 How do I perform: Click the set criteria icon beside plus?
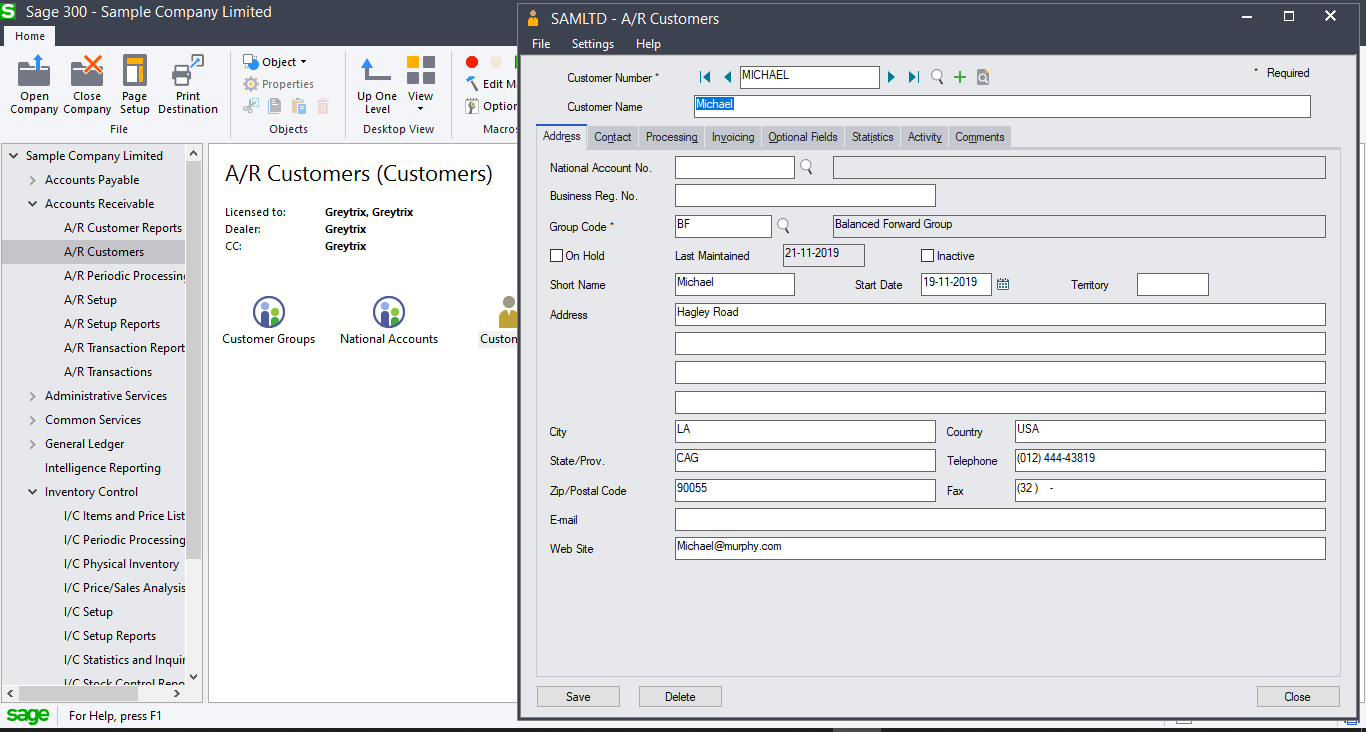983,77
